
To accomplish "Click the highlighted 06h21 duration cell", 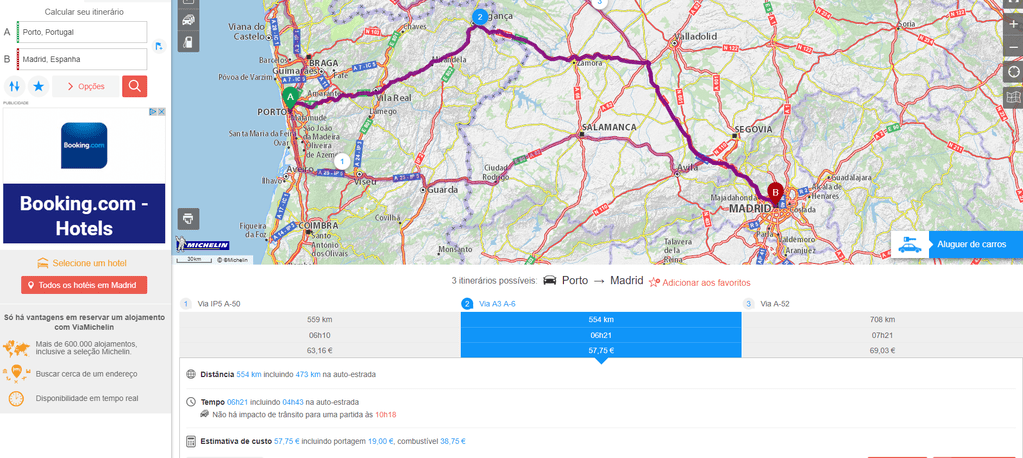I will coord(601,335).
